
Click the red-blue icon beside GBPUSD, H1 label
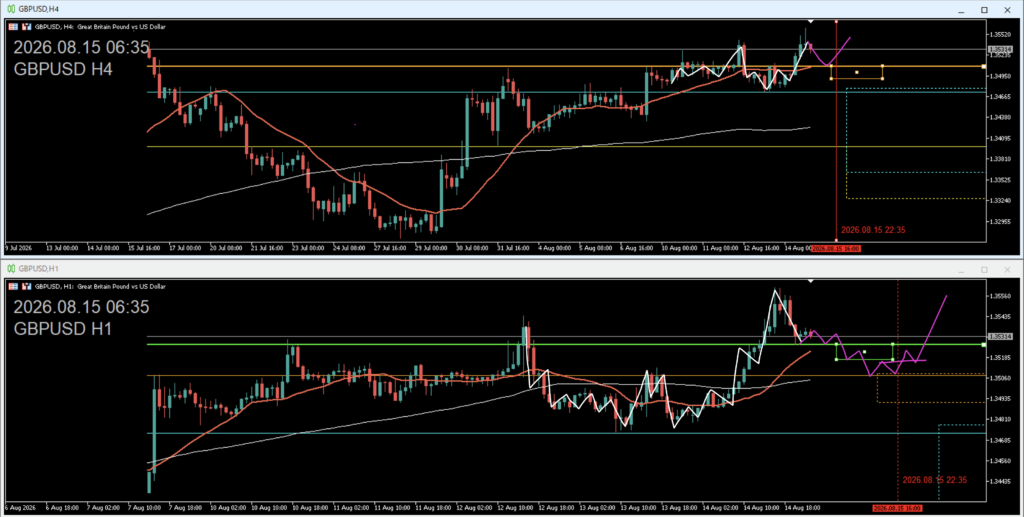pos(27,287)
